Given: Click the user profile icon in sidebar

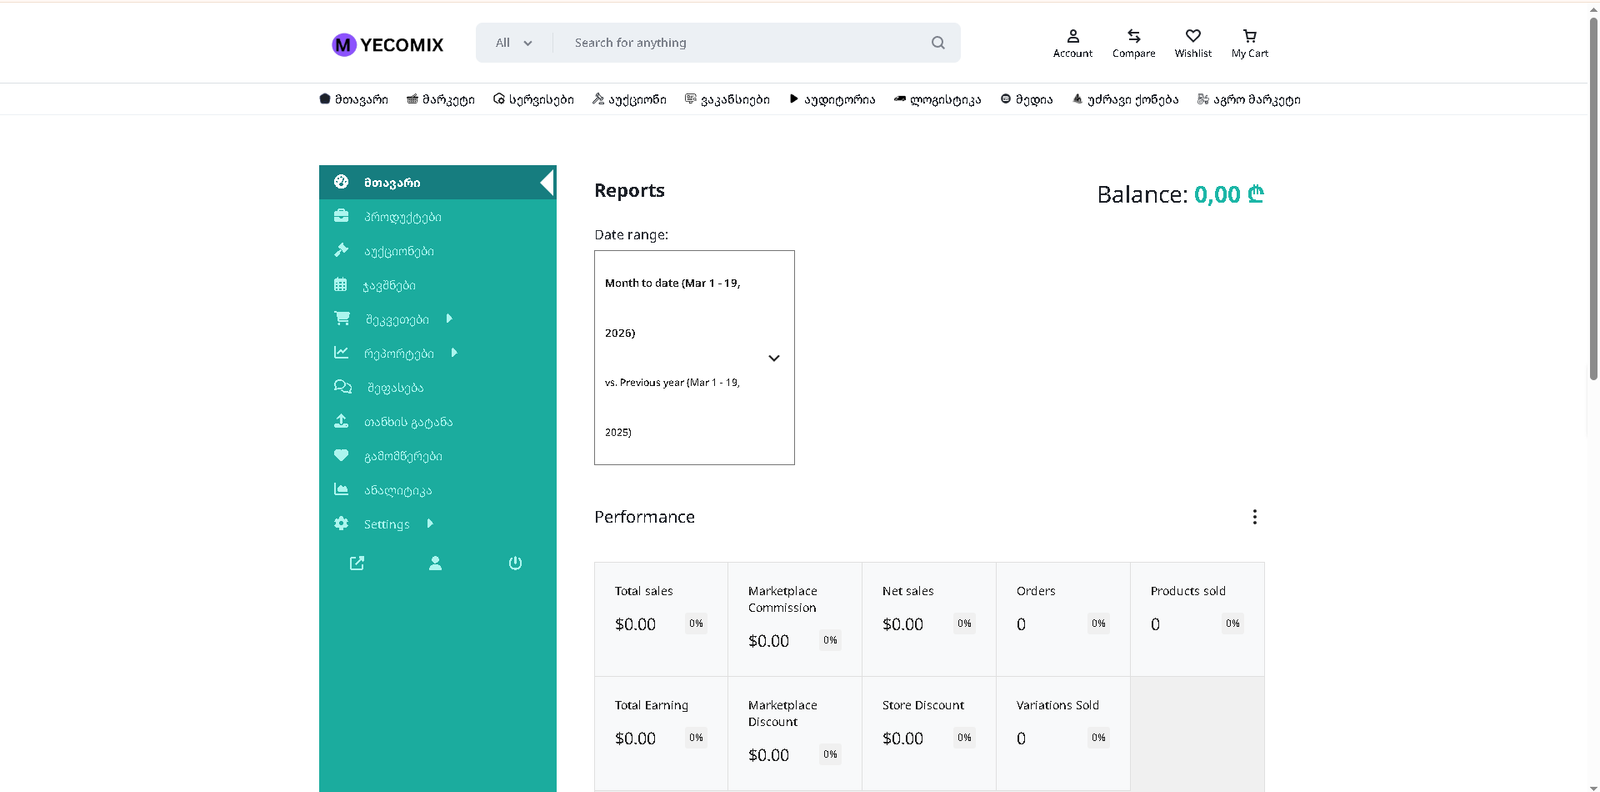Looking at the screenshot, I should point(435,563).
